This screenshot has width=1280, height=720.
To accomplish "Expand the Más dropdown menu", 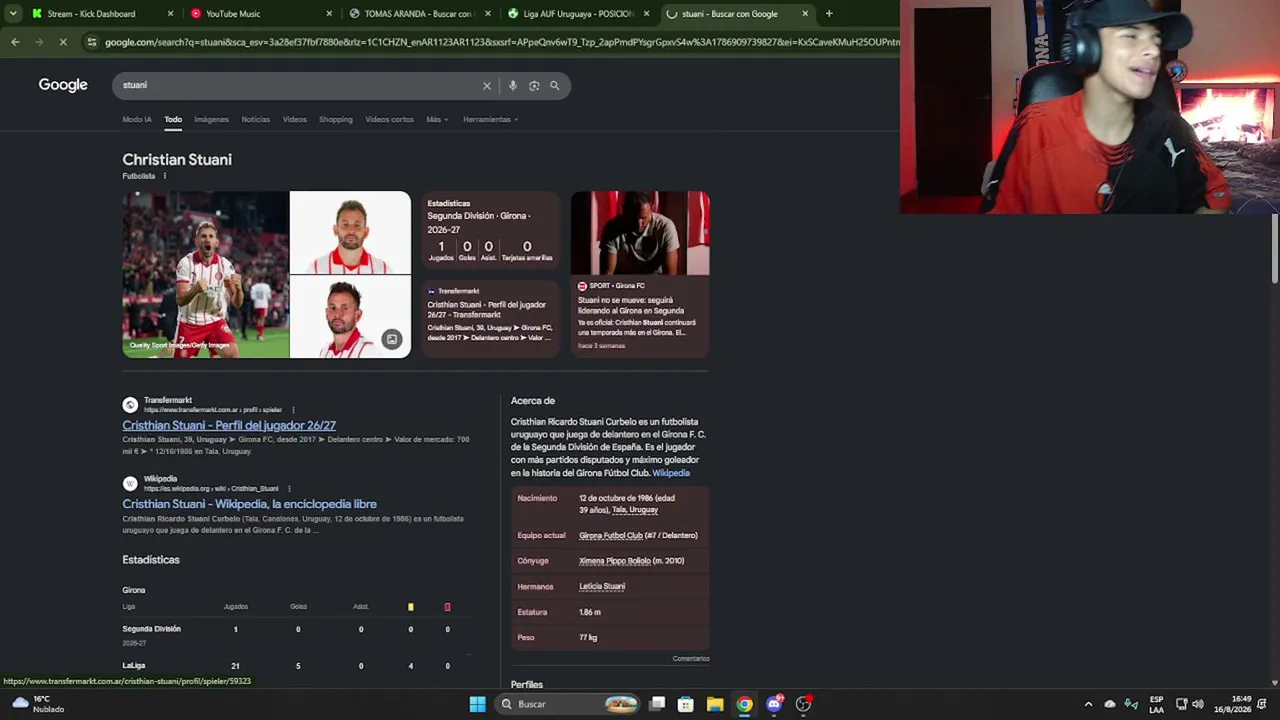I will [437, 120].
